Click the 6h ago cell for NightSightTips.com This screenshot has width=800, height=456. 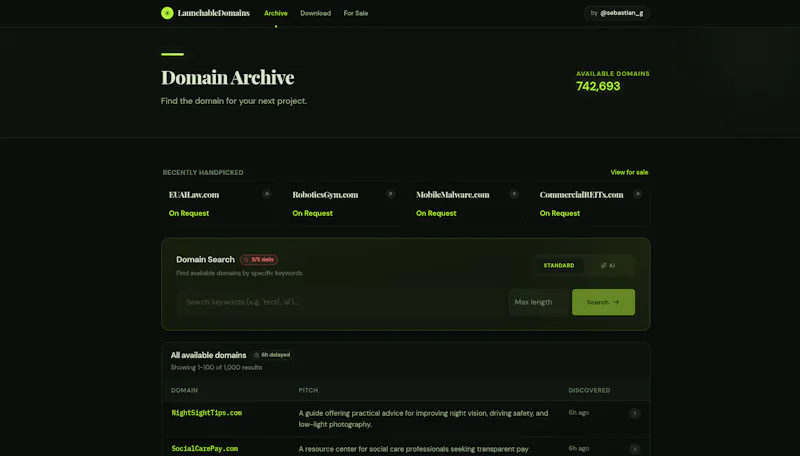click(x=579, y=413)
